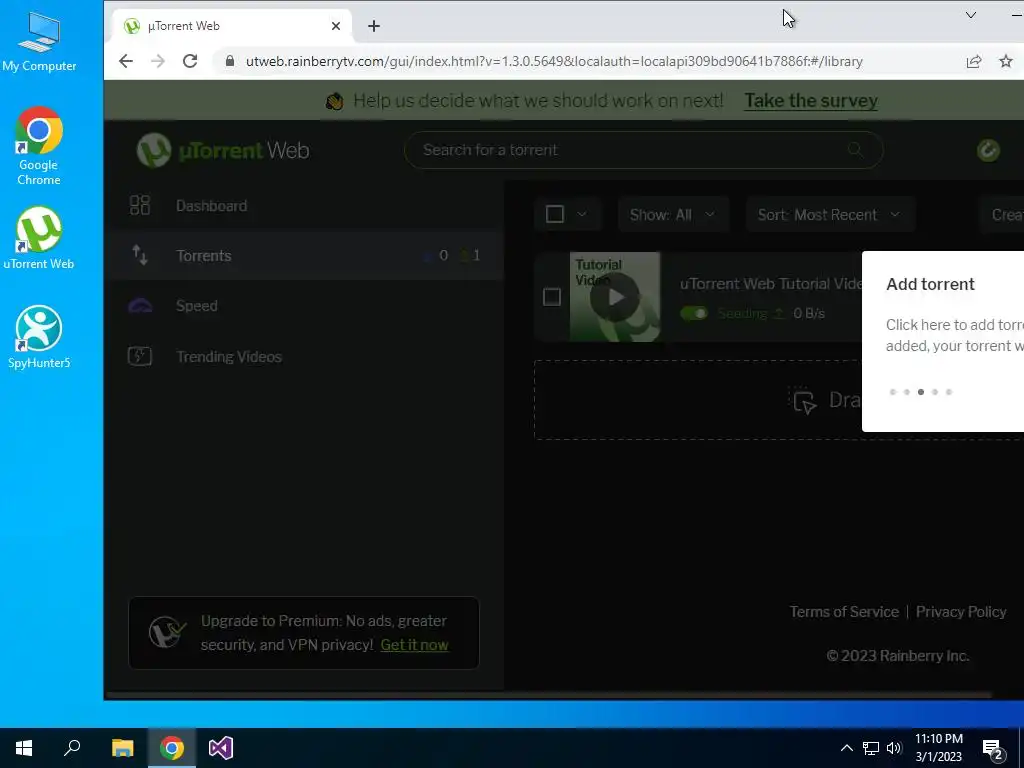Click the network icon in system tray

pyautogui.click(x=871, y=748)
